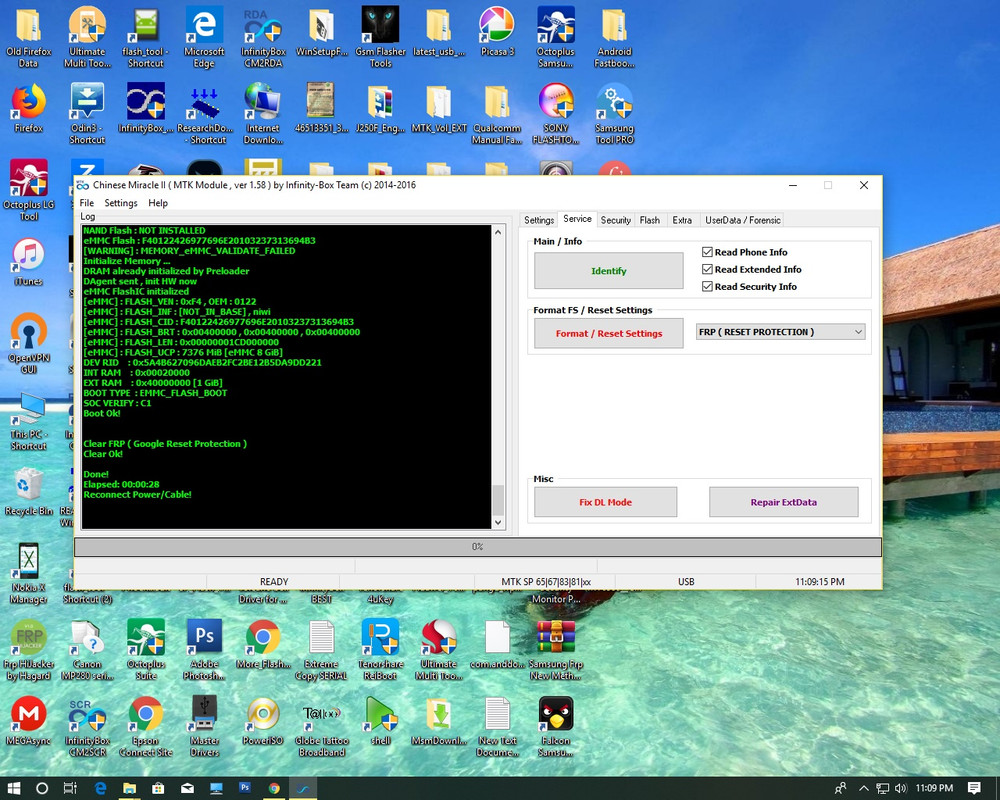Open the File menu in Chinese Miracle
The height and width of the screenshot is (800, 1000).
pos(87,203)
